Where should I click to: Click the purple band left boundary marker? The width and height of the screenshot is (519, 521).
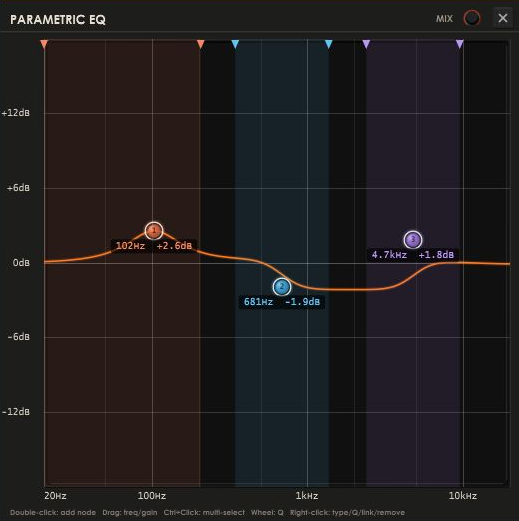(x=366, y=44)
